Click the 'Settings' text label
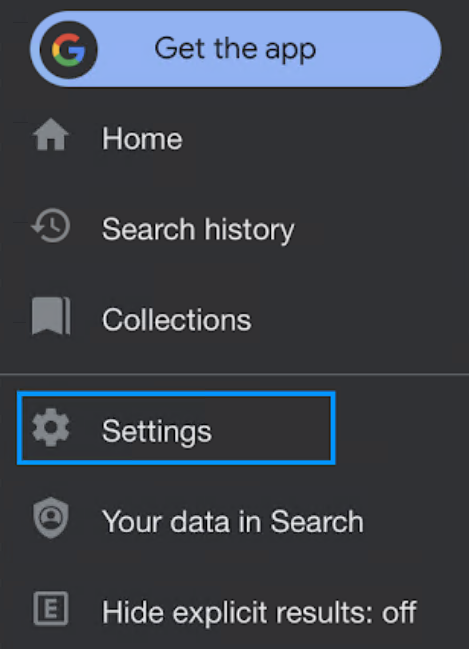Viewport: 469px width, 649px height. (157, 432)
